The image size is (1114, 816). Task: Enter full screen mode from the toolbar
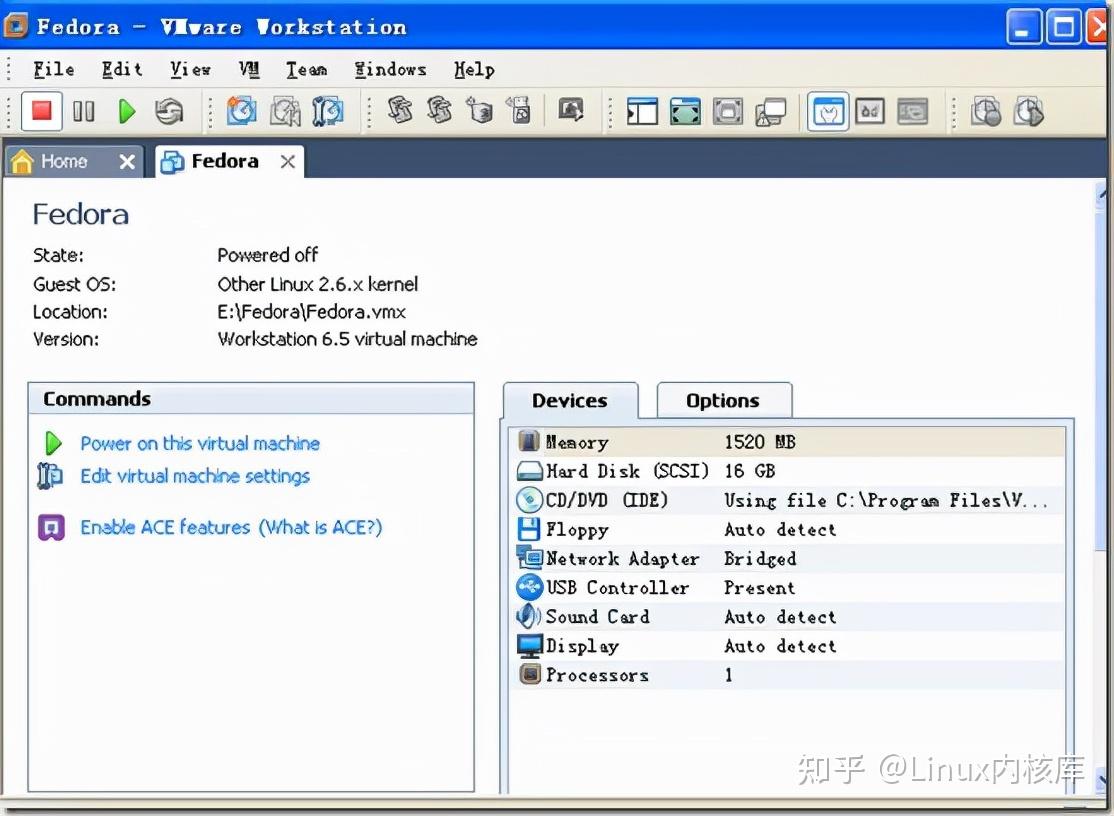coord(685,111)
